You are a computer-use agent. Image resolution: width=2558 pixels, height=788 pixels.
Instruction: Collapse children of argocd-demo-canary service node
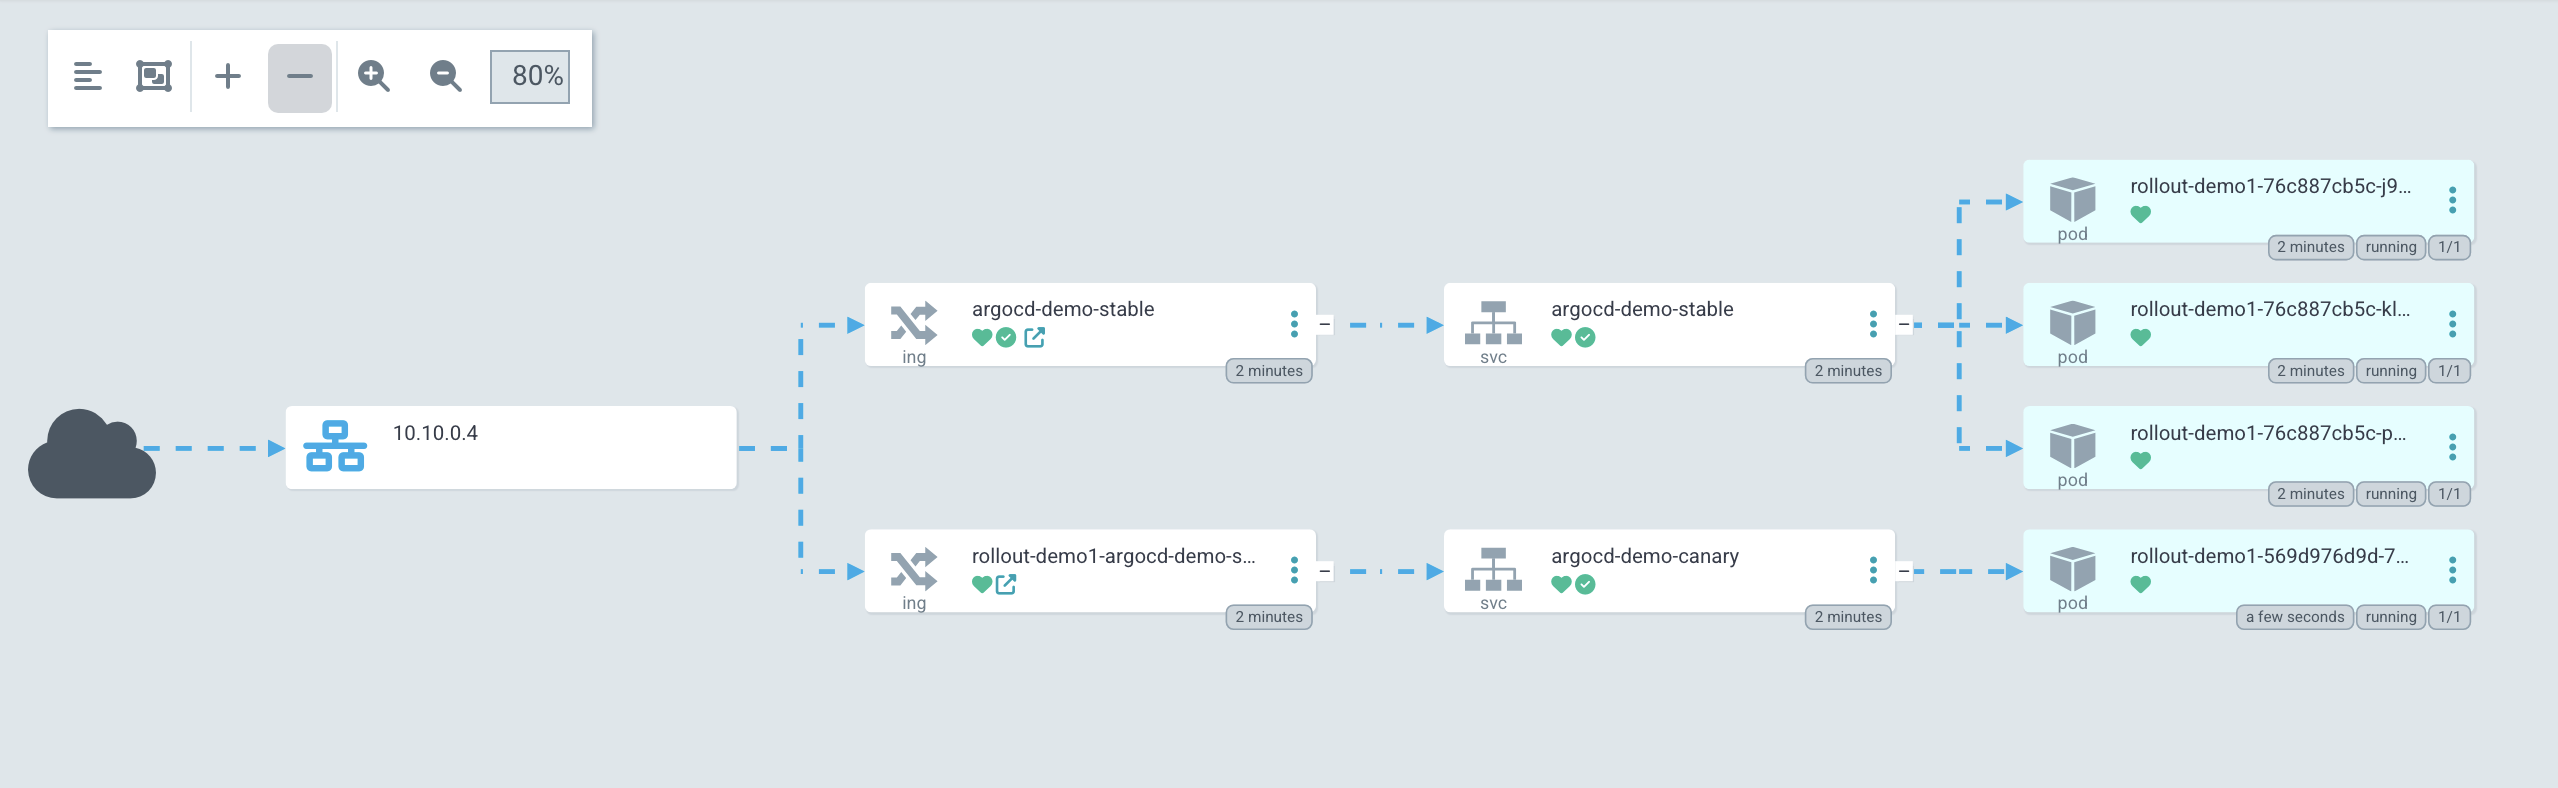pyautogui.click(x=1904, y=571)
